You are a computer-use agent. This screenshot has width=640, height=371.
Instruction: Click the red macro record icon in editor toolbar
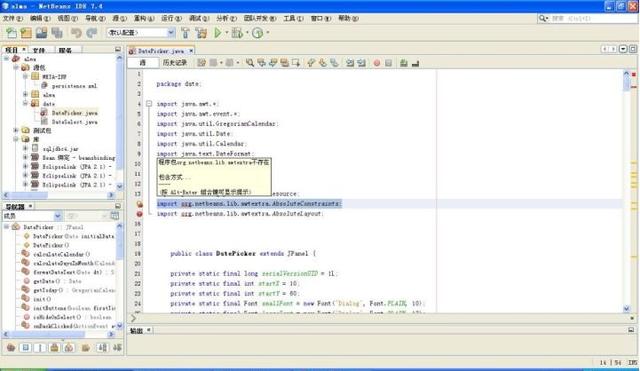click(x=377, y=63)
